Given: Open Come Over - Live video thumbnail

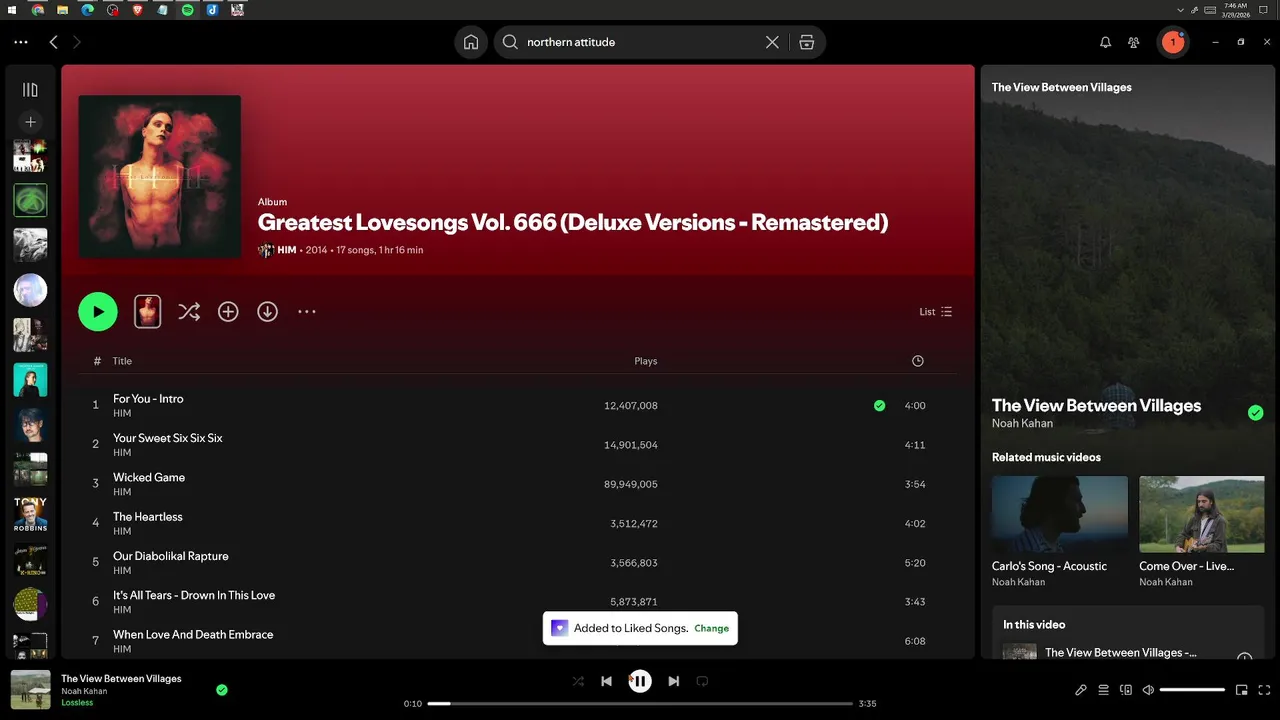Looking at the screenshot, I should click(x=1202, y=514).
